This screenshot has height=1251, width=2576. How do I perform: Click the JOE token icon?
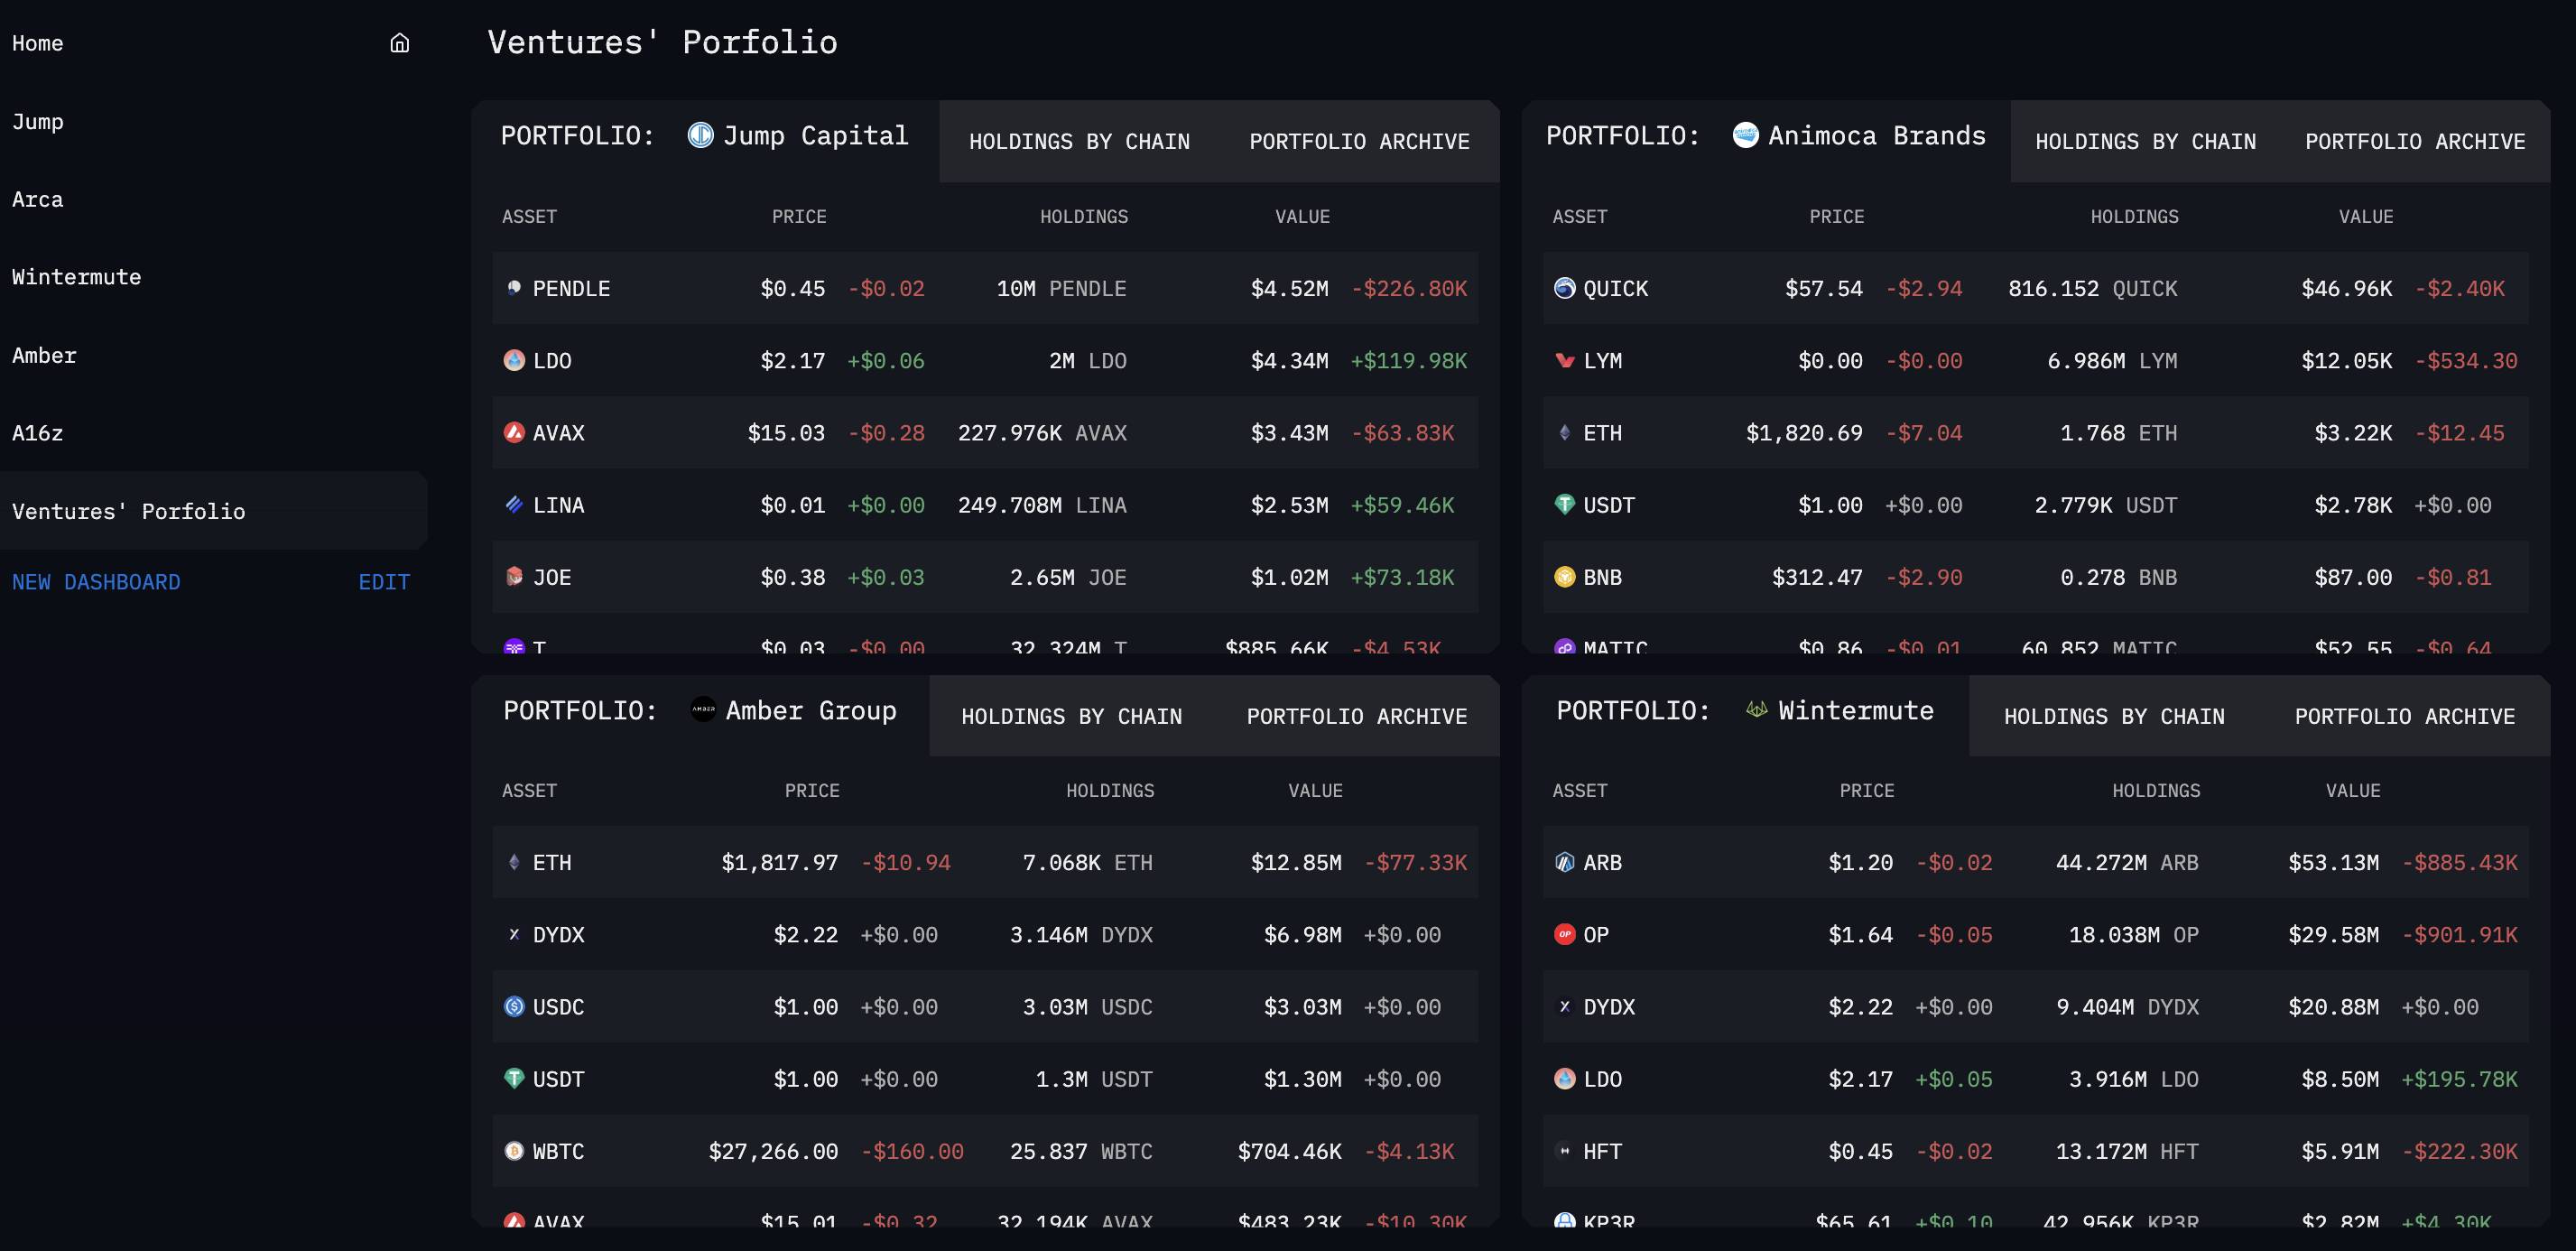pos(514,577)
